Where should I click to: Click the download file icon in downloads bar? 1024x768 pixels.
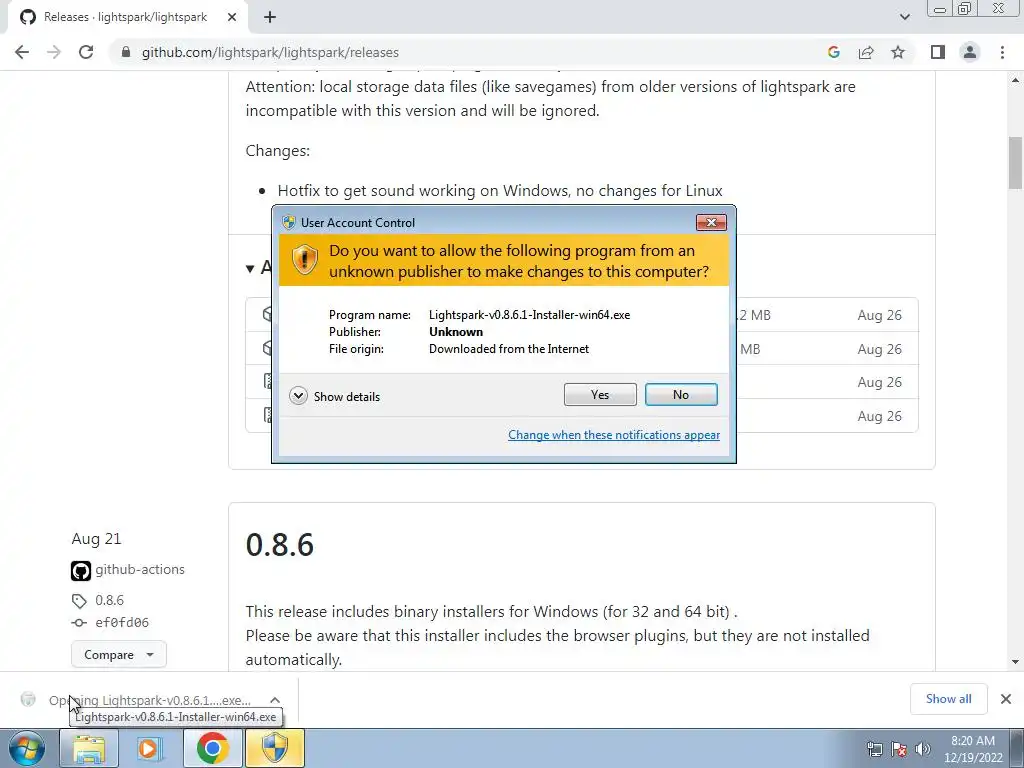[x=28, y=699]
